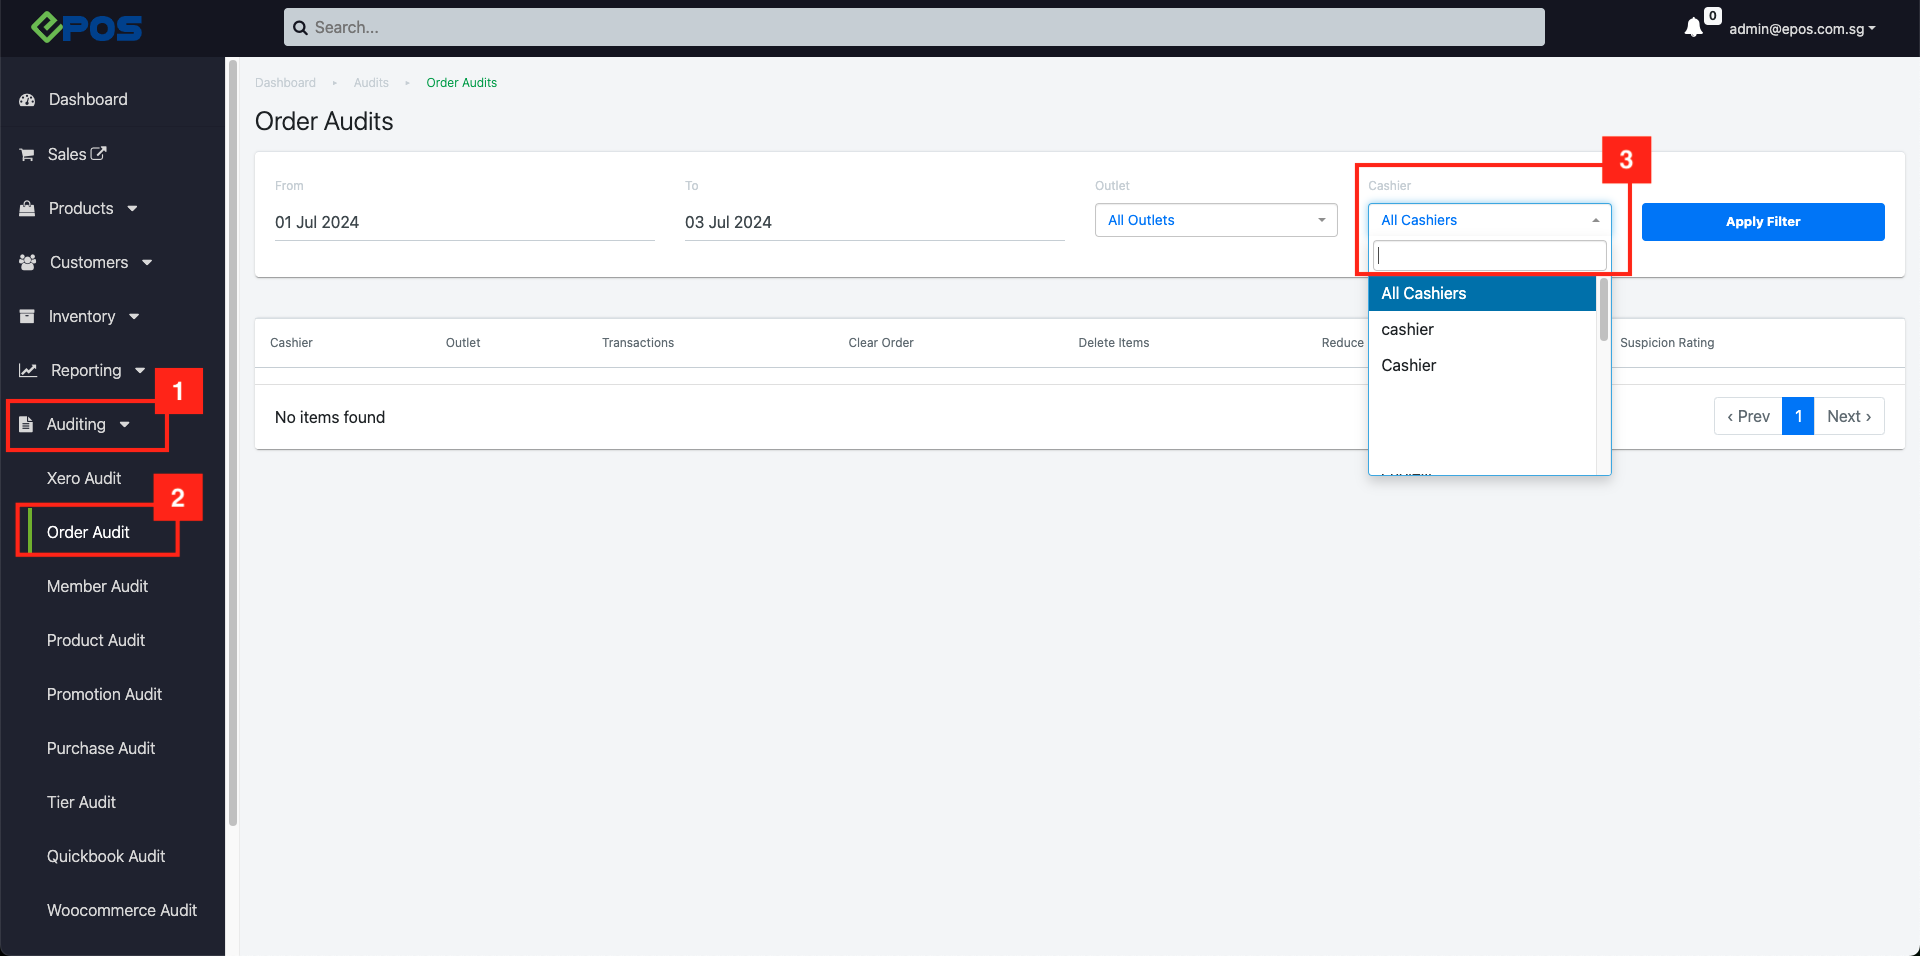Go to Promotion Audit page
1920x956 pixels.
click(x=104, y=694)
